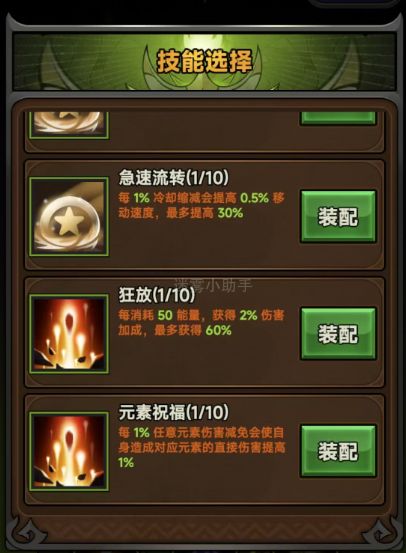Tap the 迷雾小助手 watermark text
406x553 pixels.
tap(214, 285)
